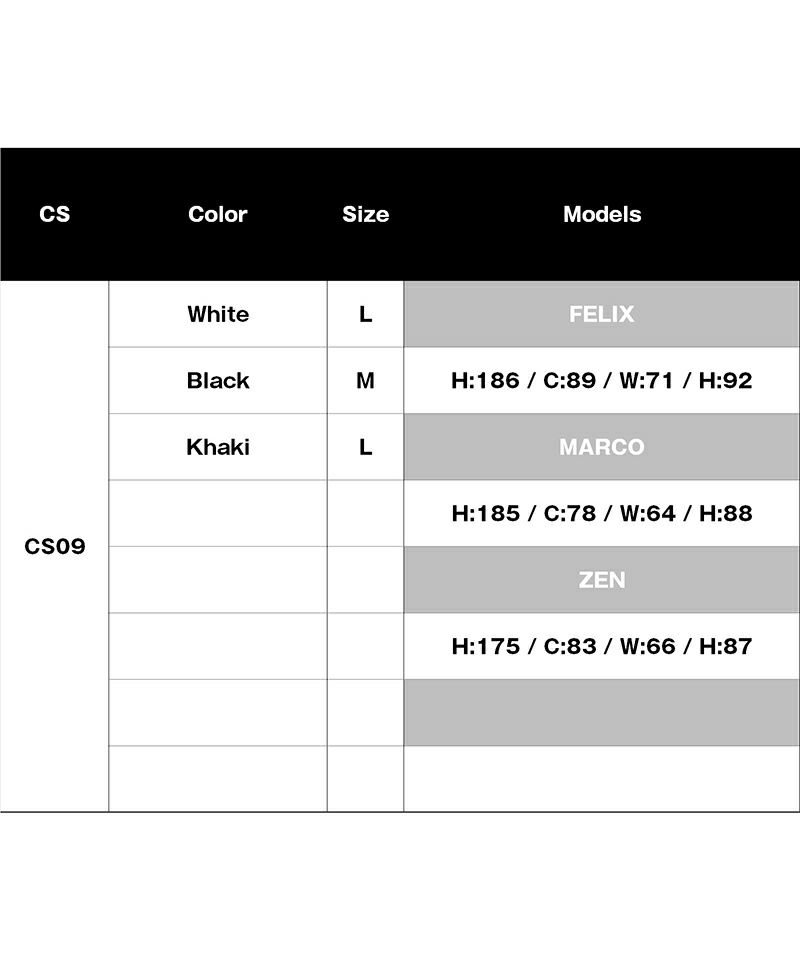Select the FELIX model name cell

click(602, 314)
